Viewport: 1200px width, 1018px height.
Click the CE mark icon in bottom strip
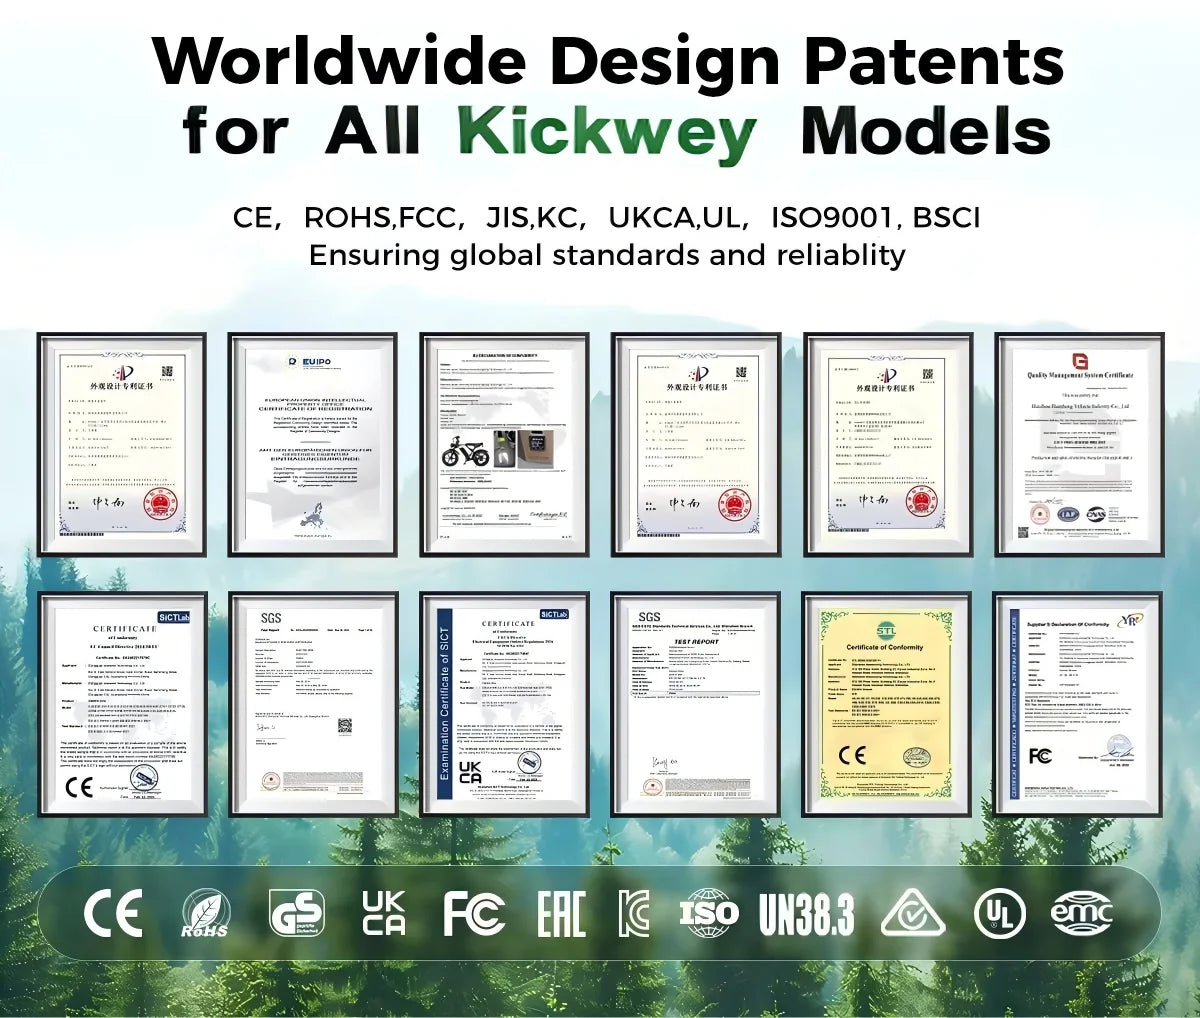point(112,913)
